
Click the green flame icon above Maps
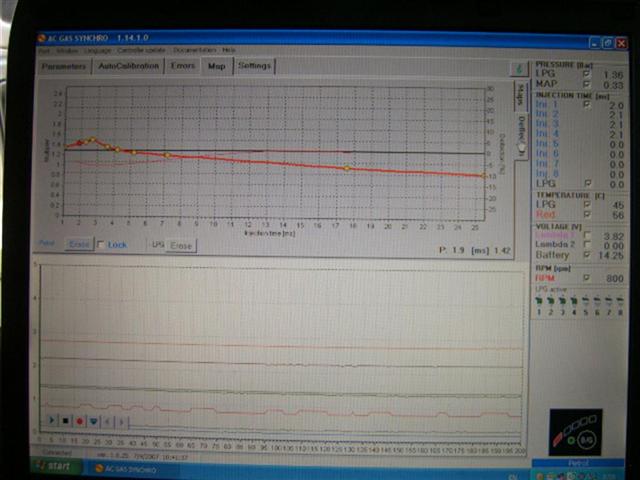coord(519,69)
